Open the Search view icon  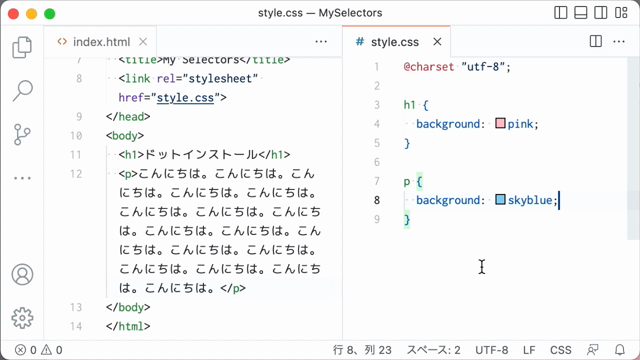coord(22,91)
